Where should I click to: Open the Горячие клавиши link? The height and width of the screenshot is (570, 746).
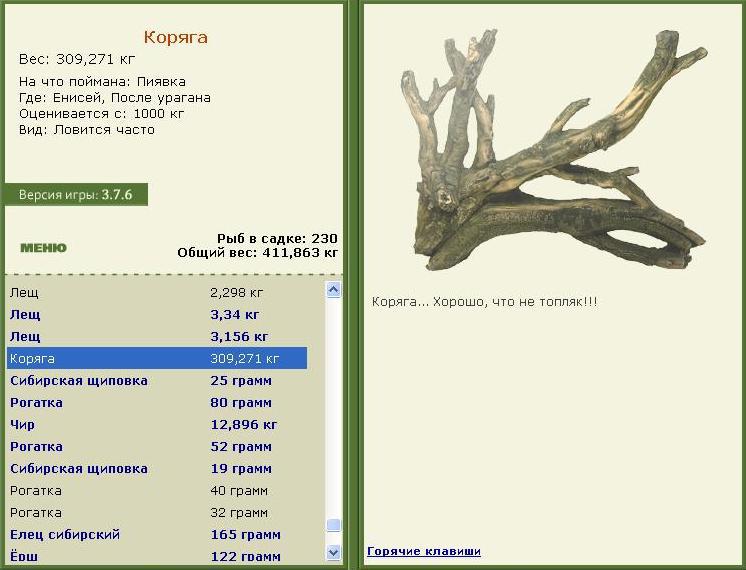tap(423, 551)
